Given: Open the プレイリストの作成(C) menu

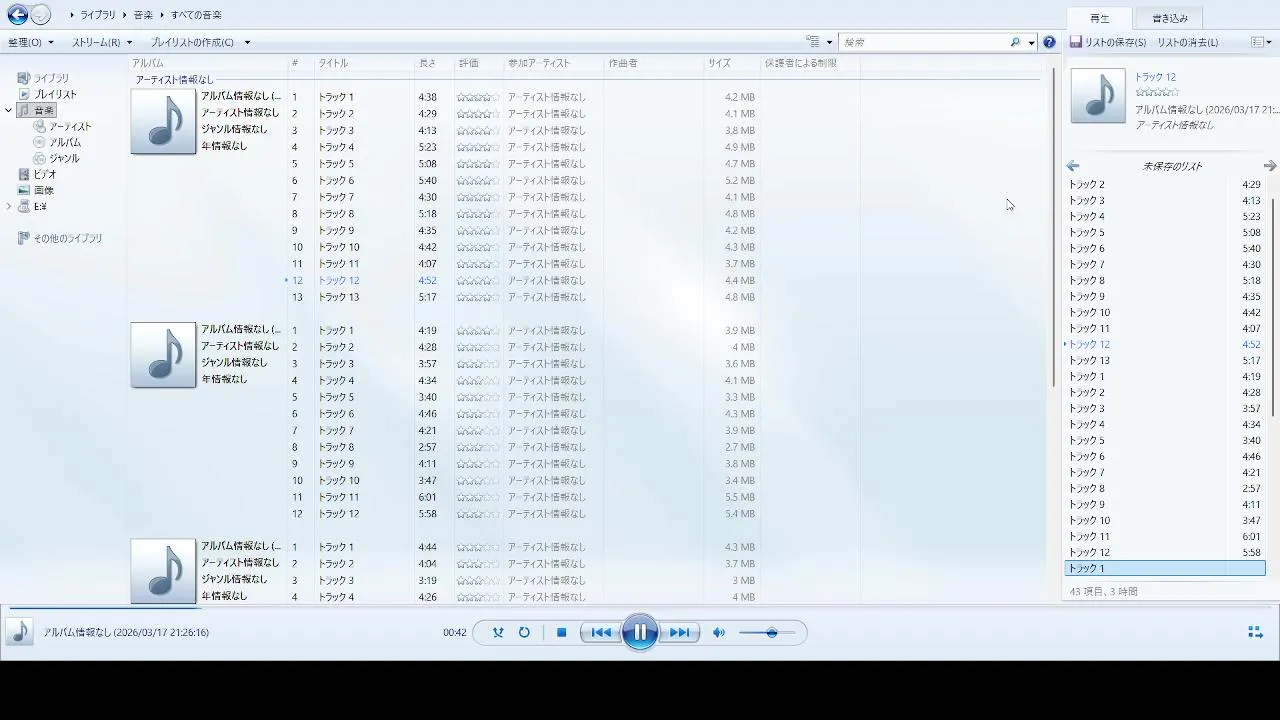Looking at the screenshot, I should [192, 42].
